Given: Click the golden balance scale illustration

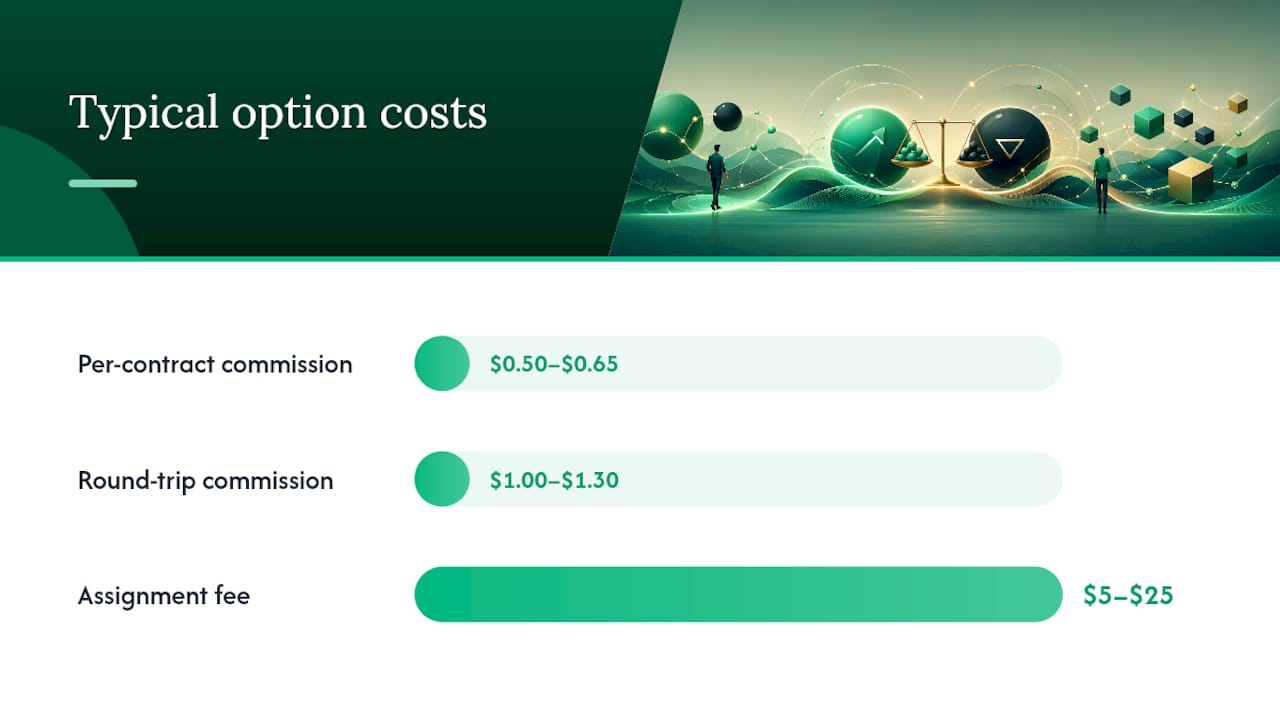Looking at the screenshot, I should (942, 152).
